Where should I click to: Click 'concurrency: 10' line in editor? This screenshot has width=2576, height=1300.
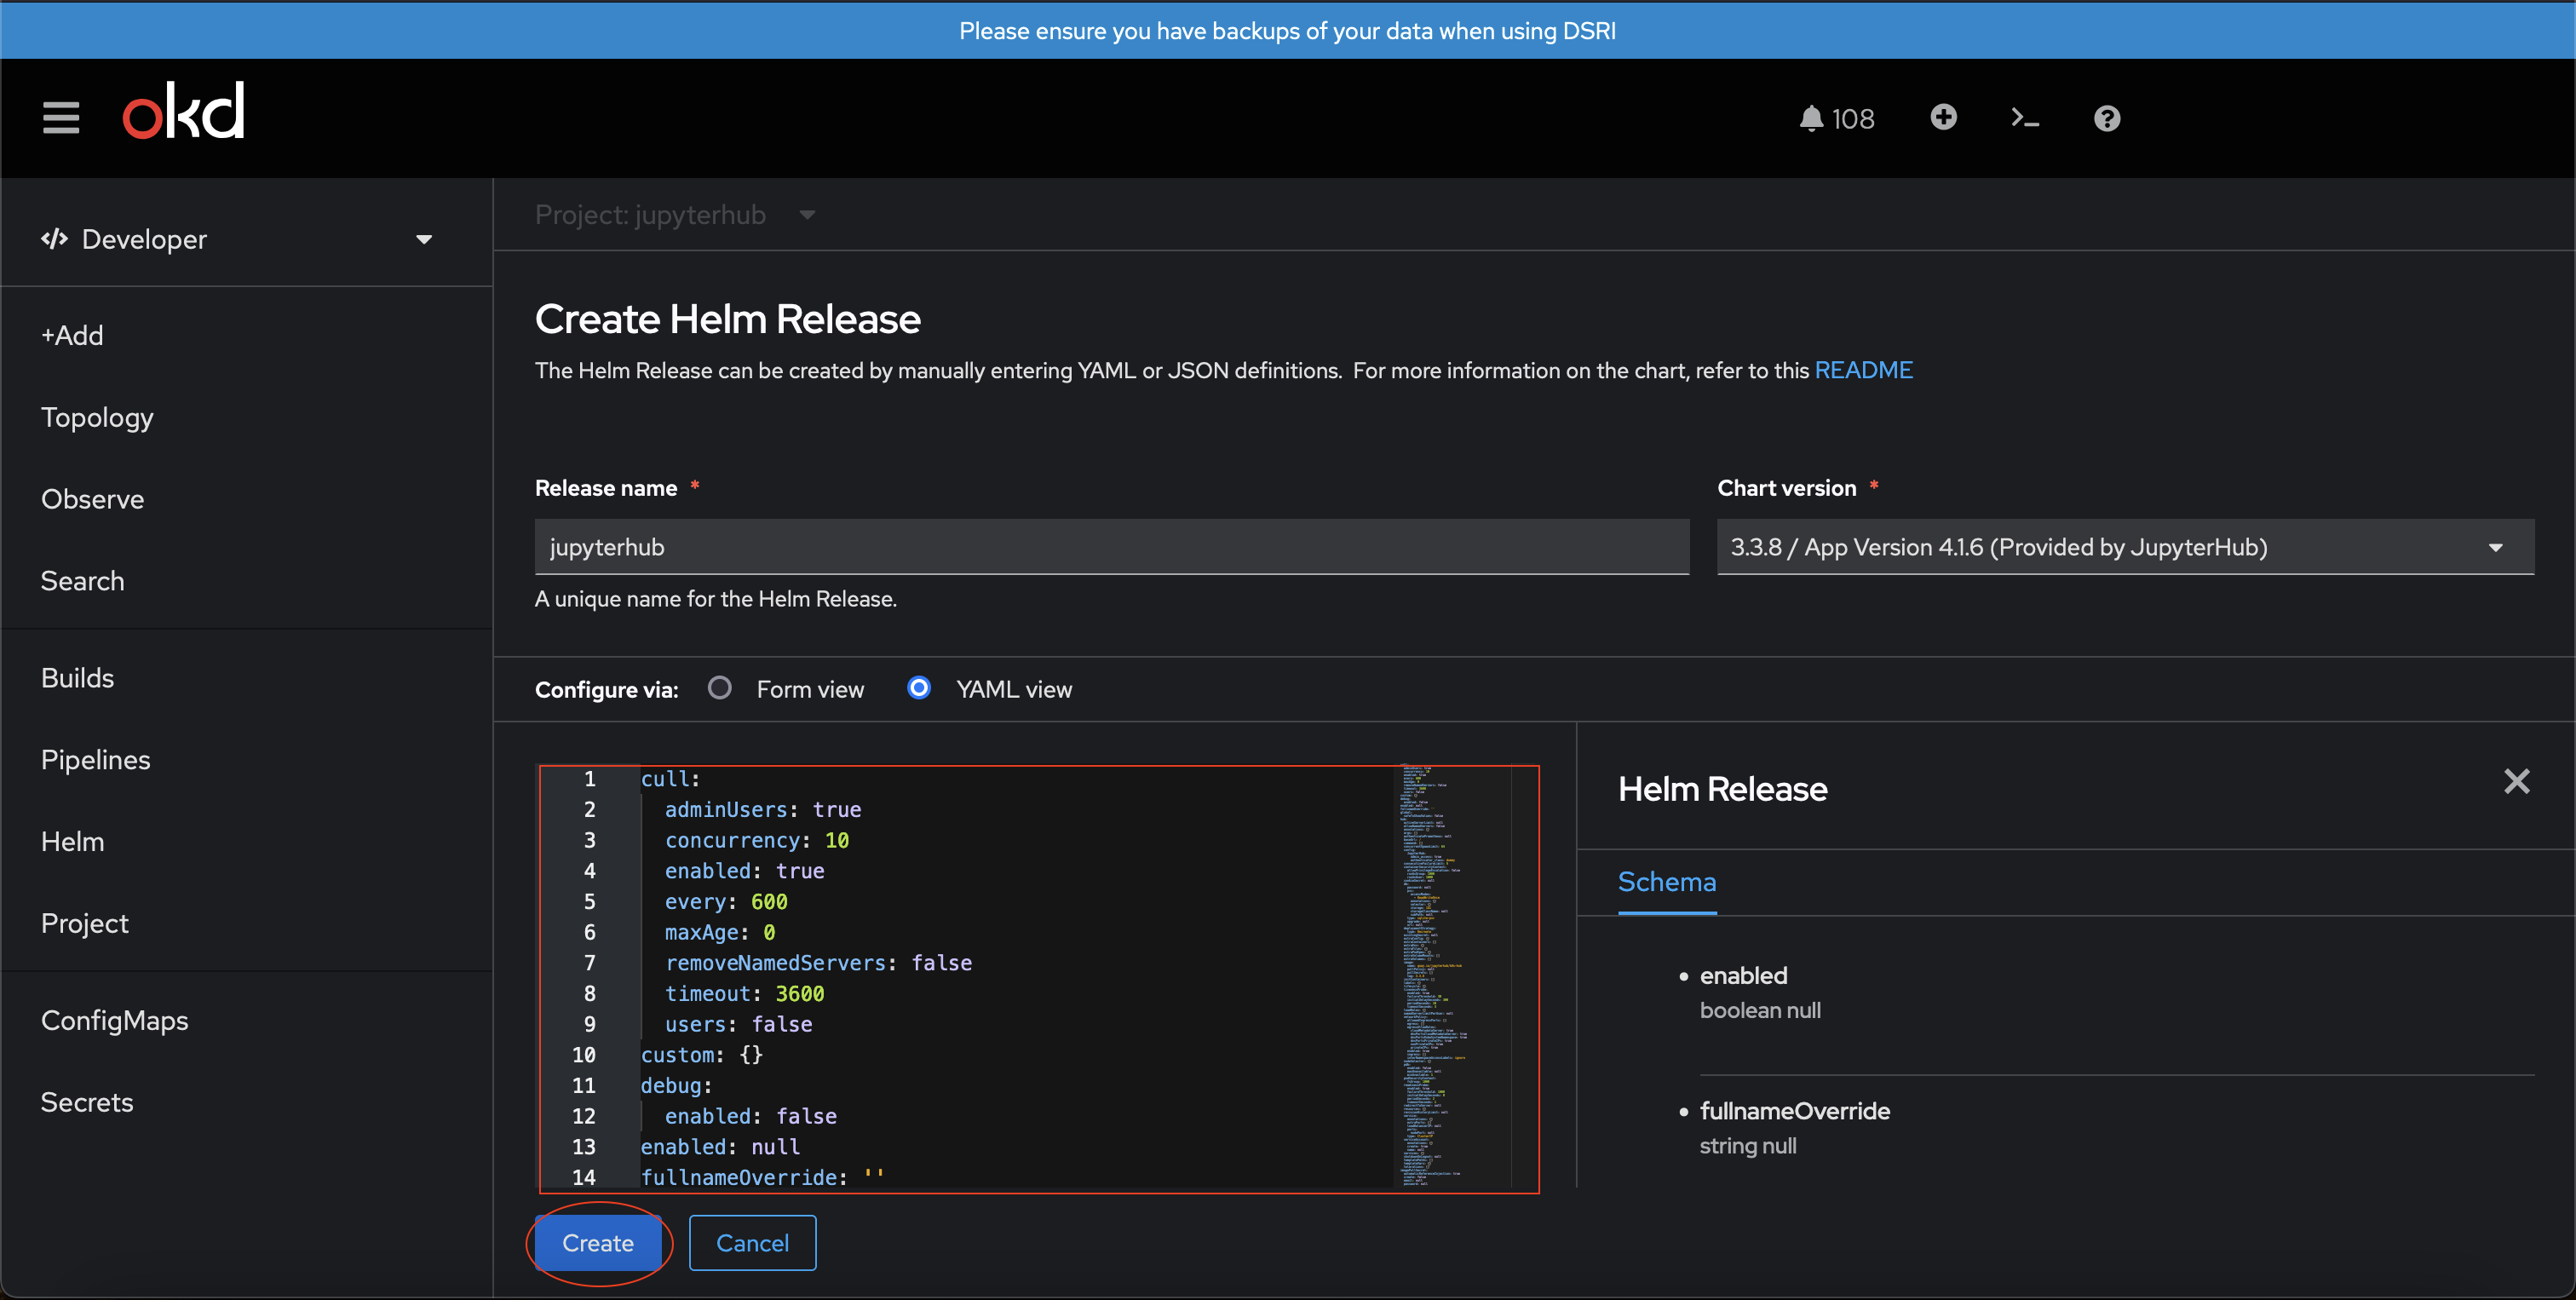coord(757,841)
